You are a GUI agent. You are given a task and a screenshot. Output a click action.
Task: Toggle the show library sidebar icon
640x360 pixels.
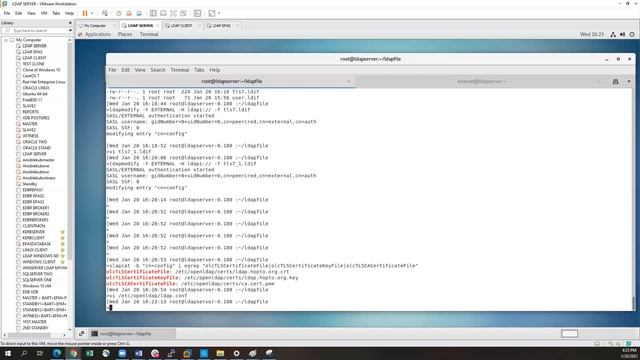153,13
